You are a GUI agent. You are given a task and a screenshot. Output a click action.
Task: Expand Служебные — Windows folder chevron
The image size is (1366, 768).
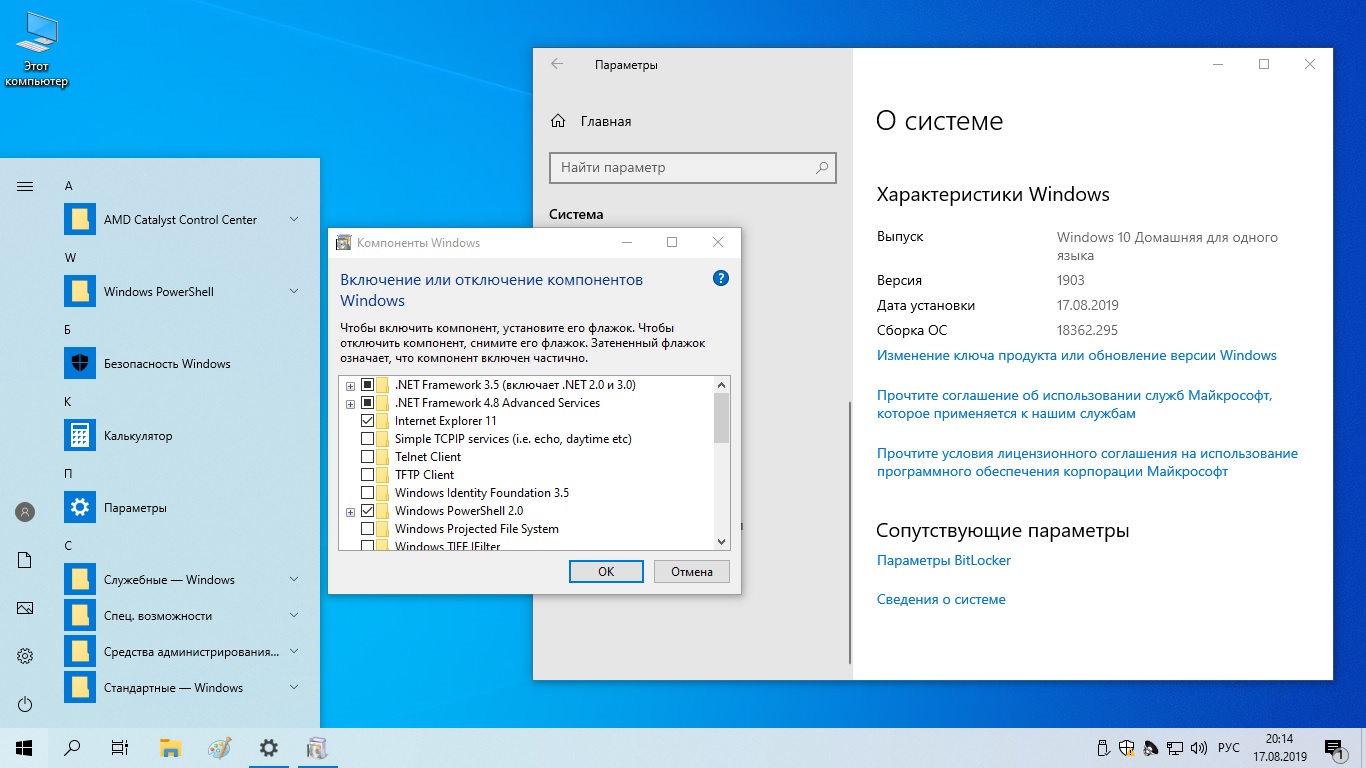pos(294,579)
